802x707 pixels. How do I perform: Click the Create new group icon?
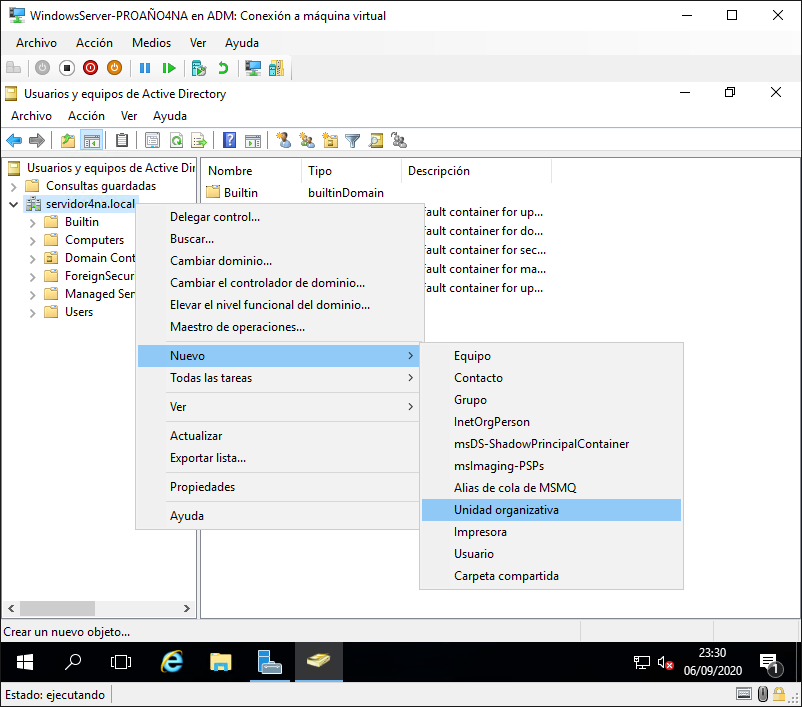pyautogui.click(x=307, y=140)
